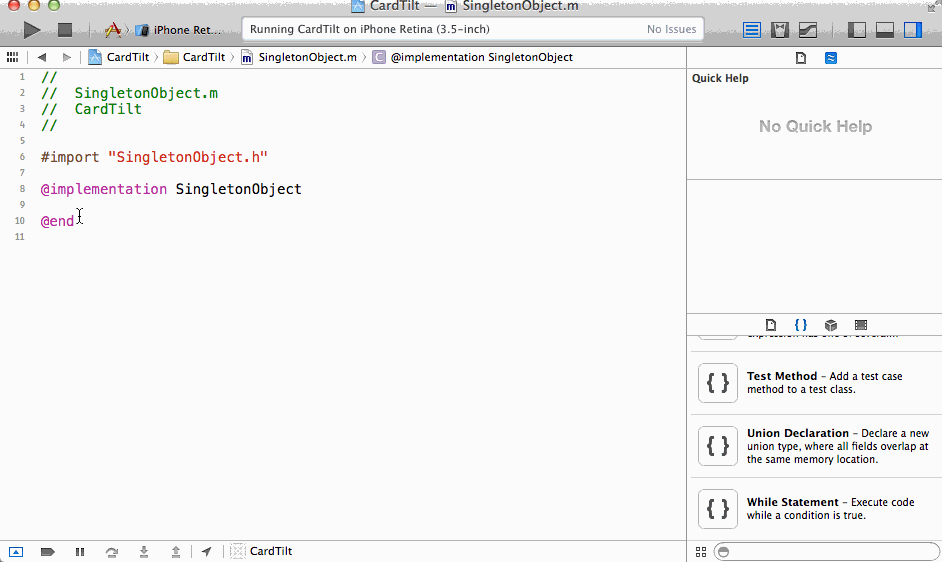Click SingletonObject.m in jump bar
Viewport: 942px width, 562px height.
pos(299,57)
